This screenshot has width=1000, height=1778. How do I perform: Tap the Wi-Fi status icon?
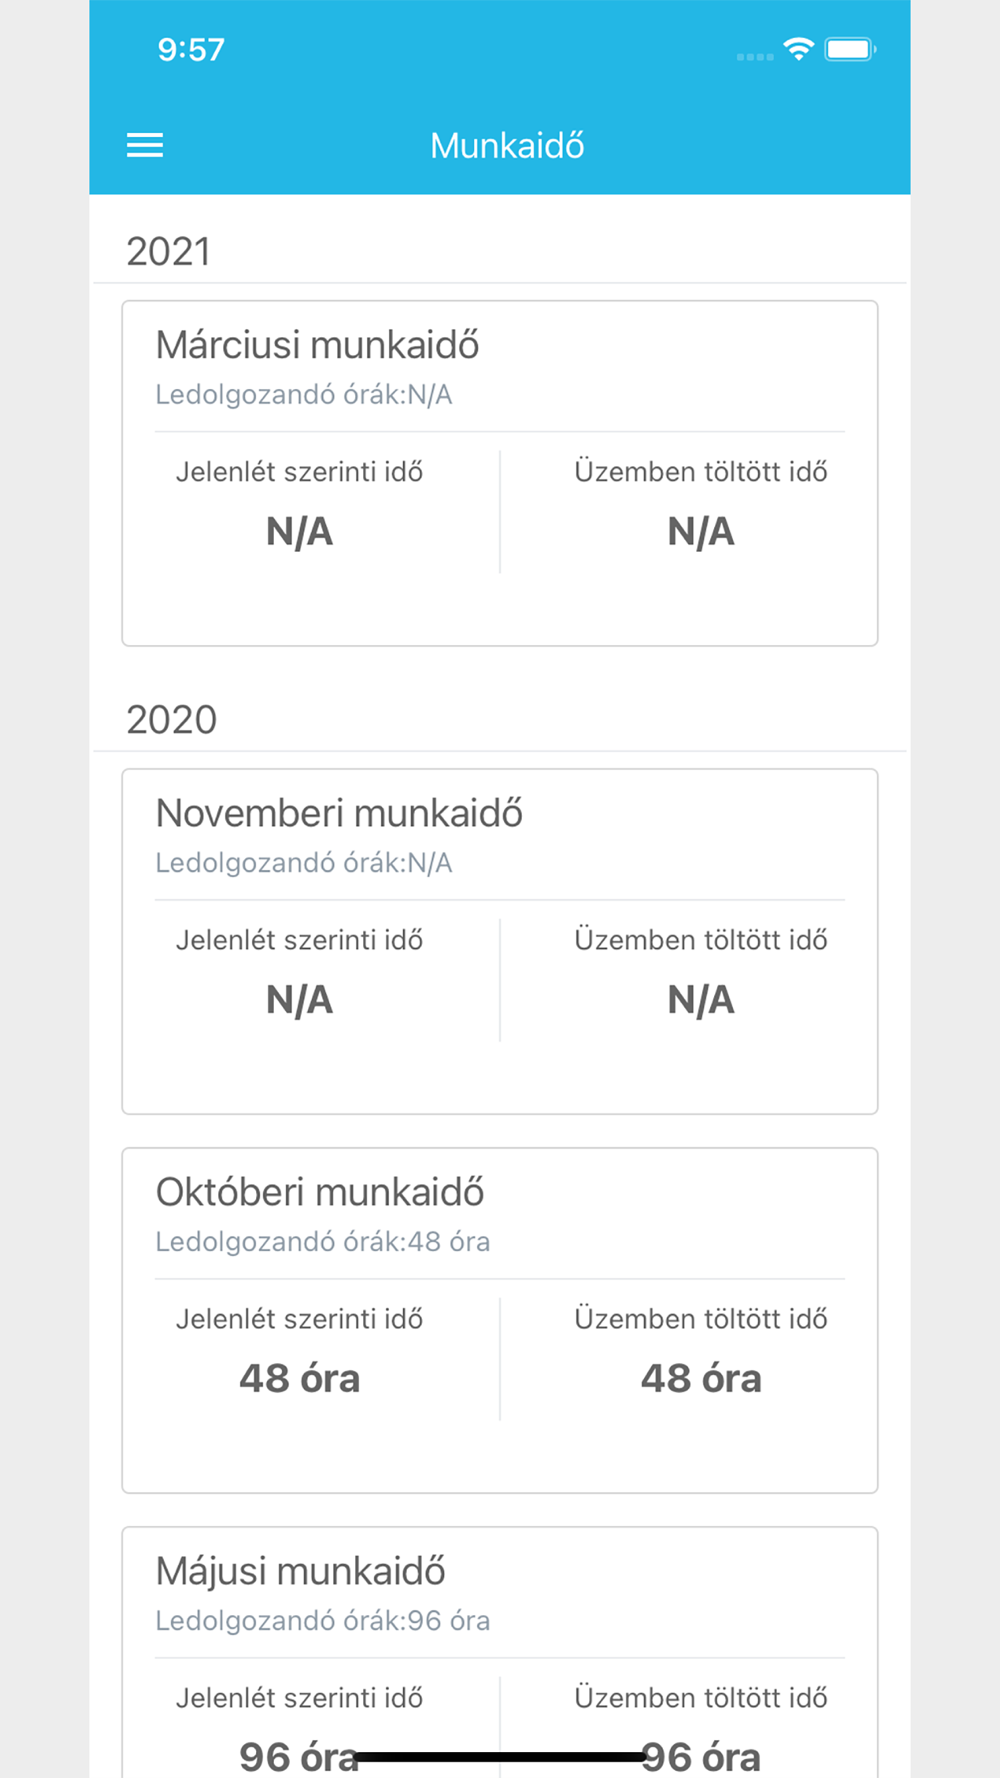pos(799,49)
